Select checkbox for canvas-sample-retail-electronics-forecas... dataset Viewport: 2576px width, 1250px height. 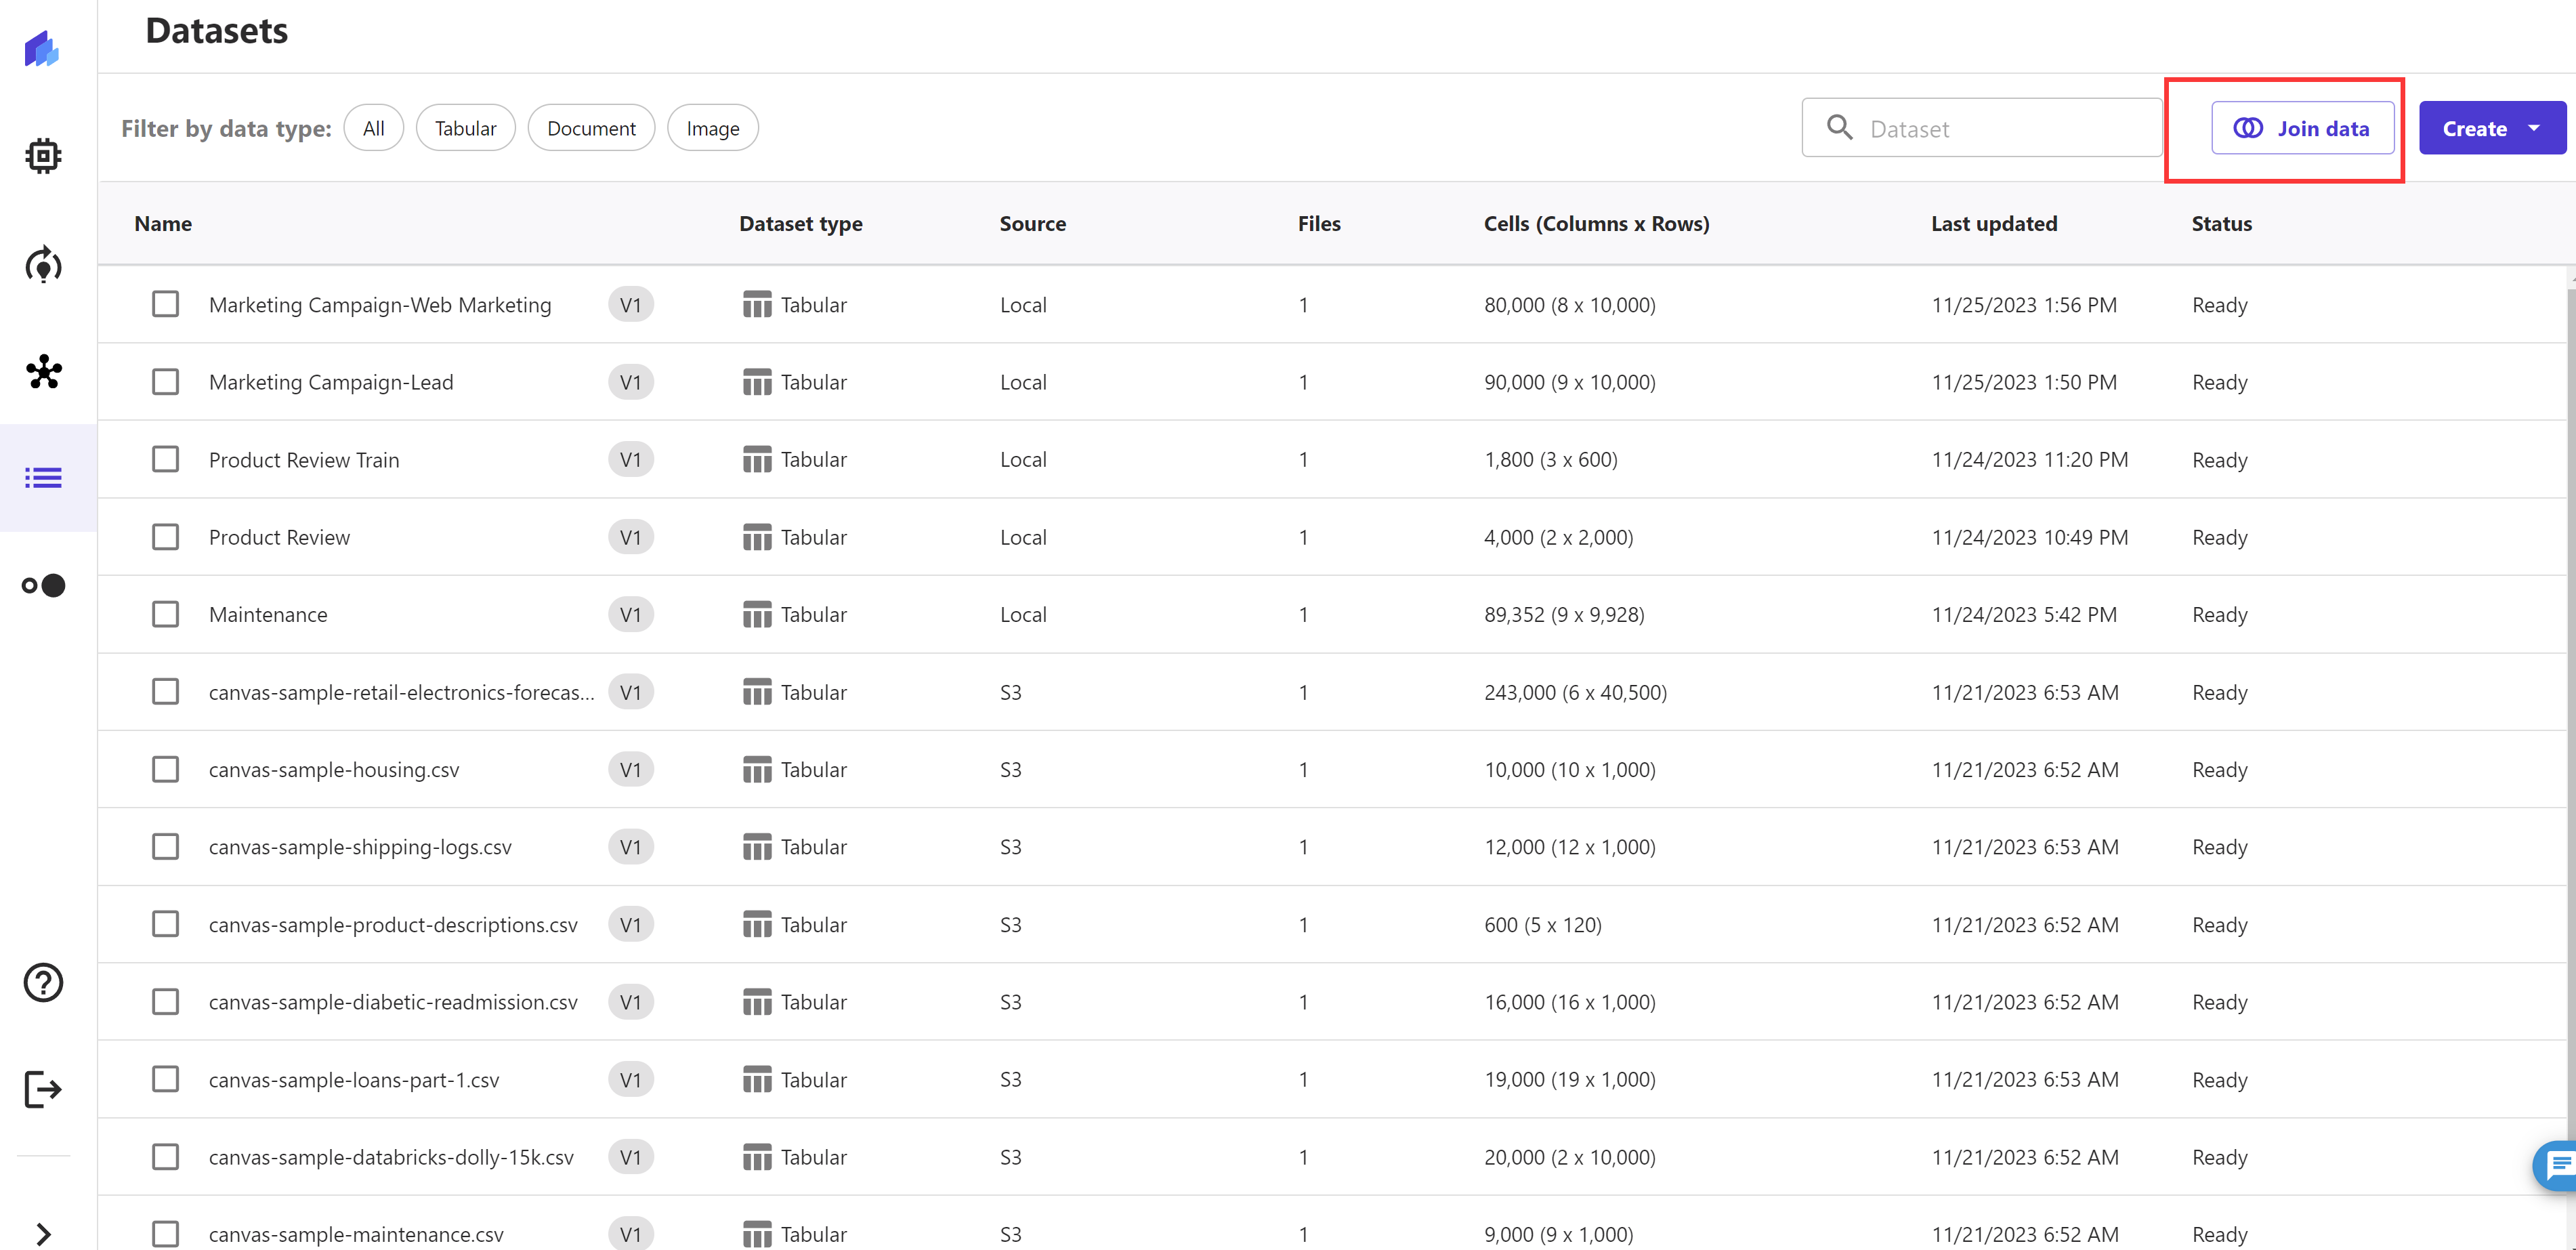[x=165, y=692]
